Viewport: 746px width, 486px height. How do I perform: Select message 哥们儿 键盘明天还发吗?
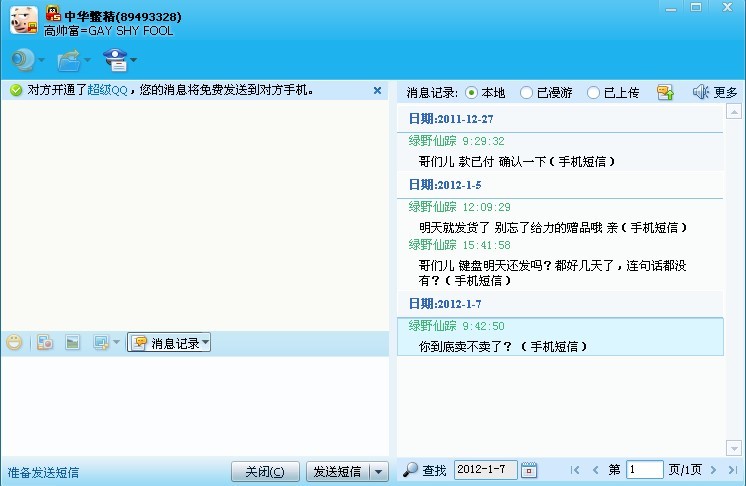coord(552,273)
